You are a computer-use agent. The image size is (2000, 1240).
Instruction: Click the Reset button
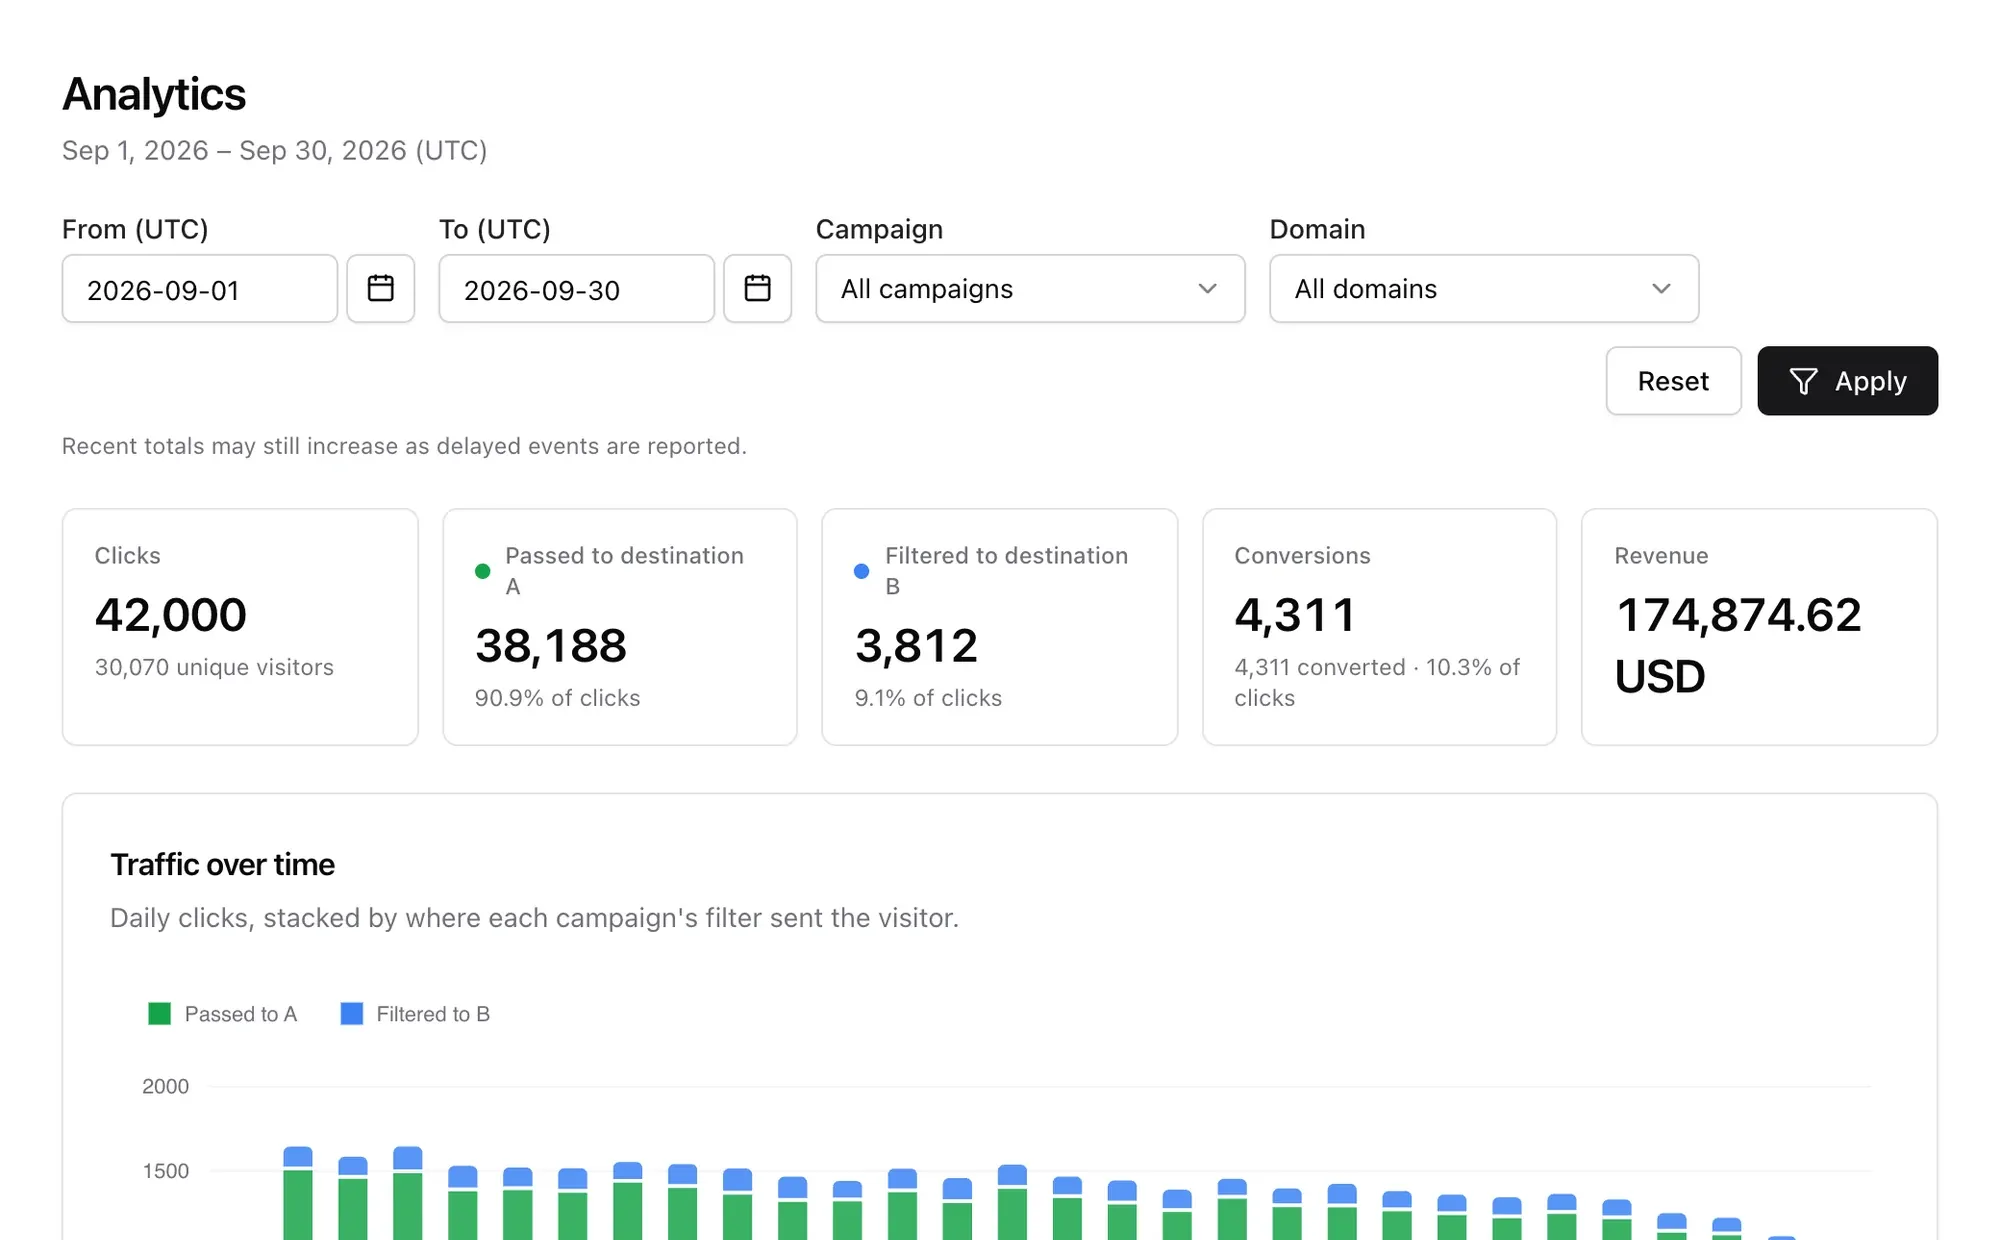(x=1673, y=381)
